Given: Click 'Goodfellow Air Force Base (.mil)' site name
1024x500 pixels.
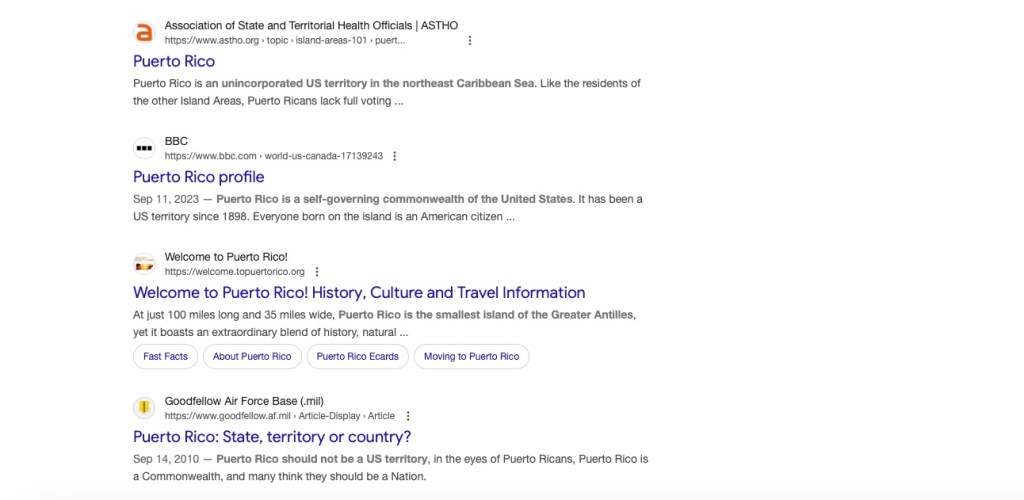Looking at the screenshot, I should [x=244, y=401].
